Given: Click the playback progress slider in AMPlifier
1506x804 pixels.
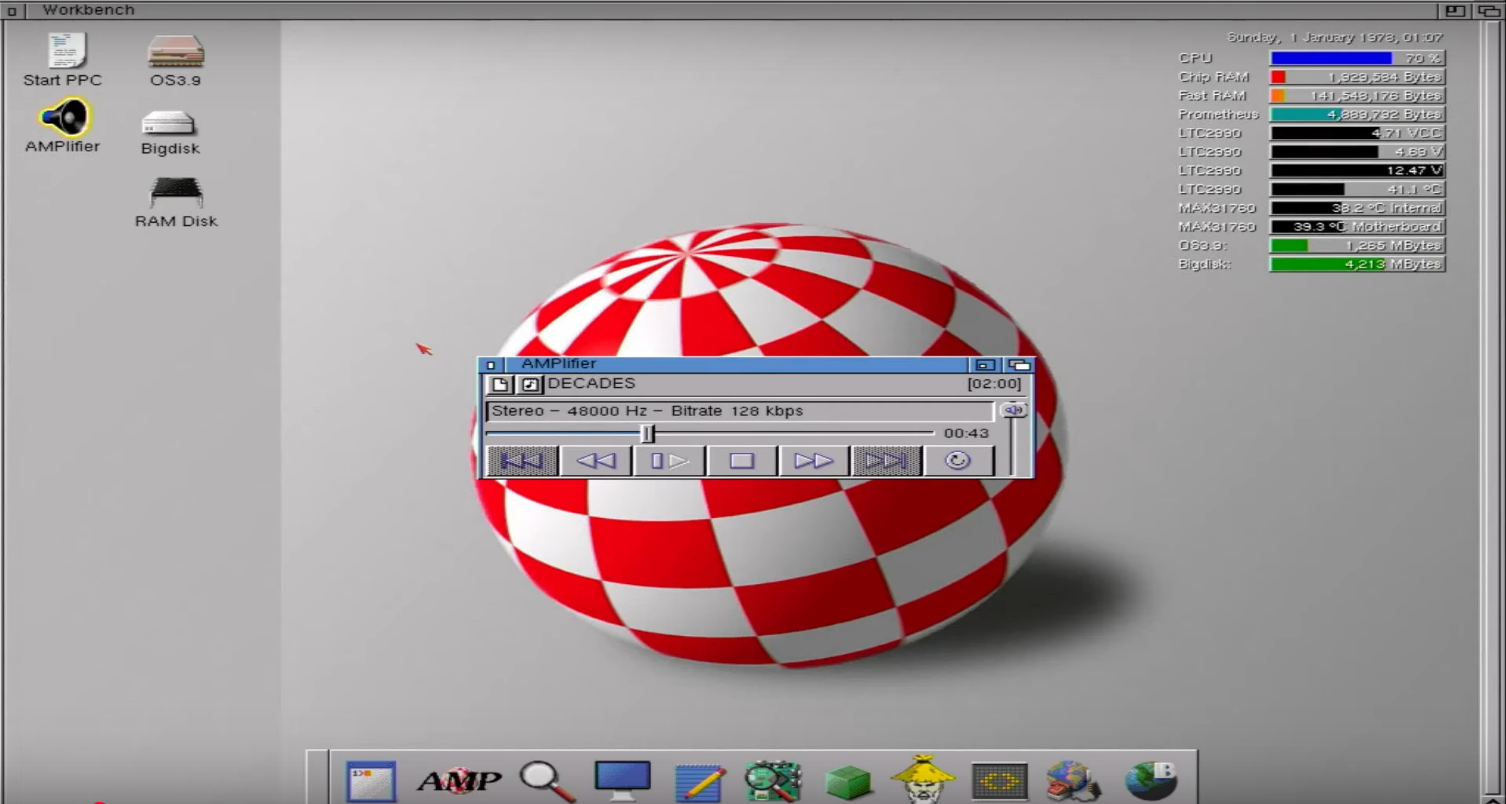Looking at the screenshot, I should [648, 433].
